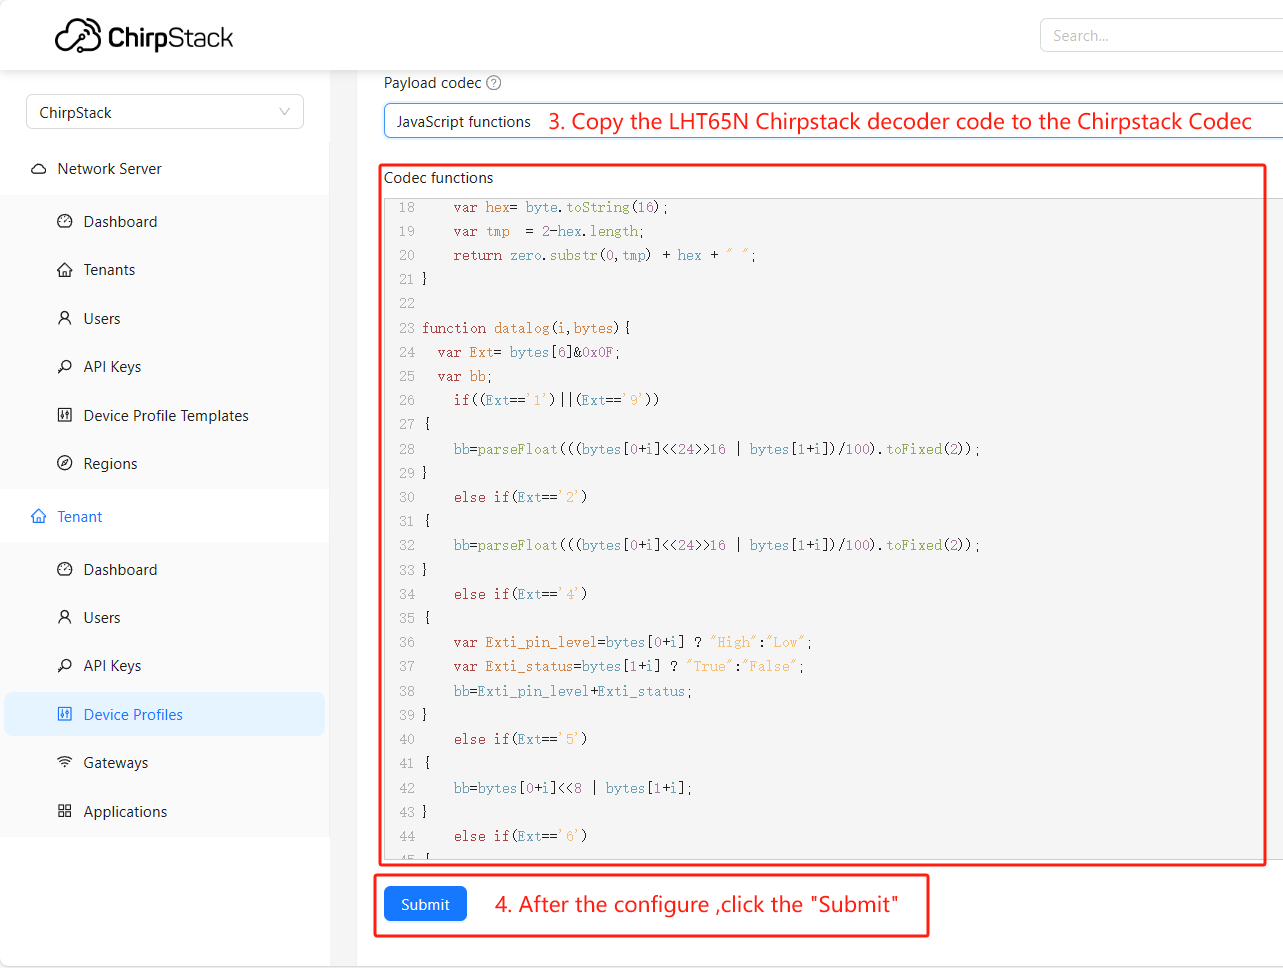Click the Tenant Users person icon

click(65, 618)
